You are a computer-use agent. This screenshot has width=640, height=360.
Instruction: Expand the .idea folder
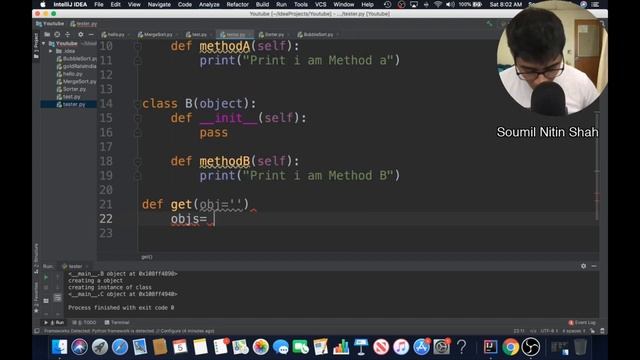pyautogui.click(x=51, y=51)
